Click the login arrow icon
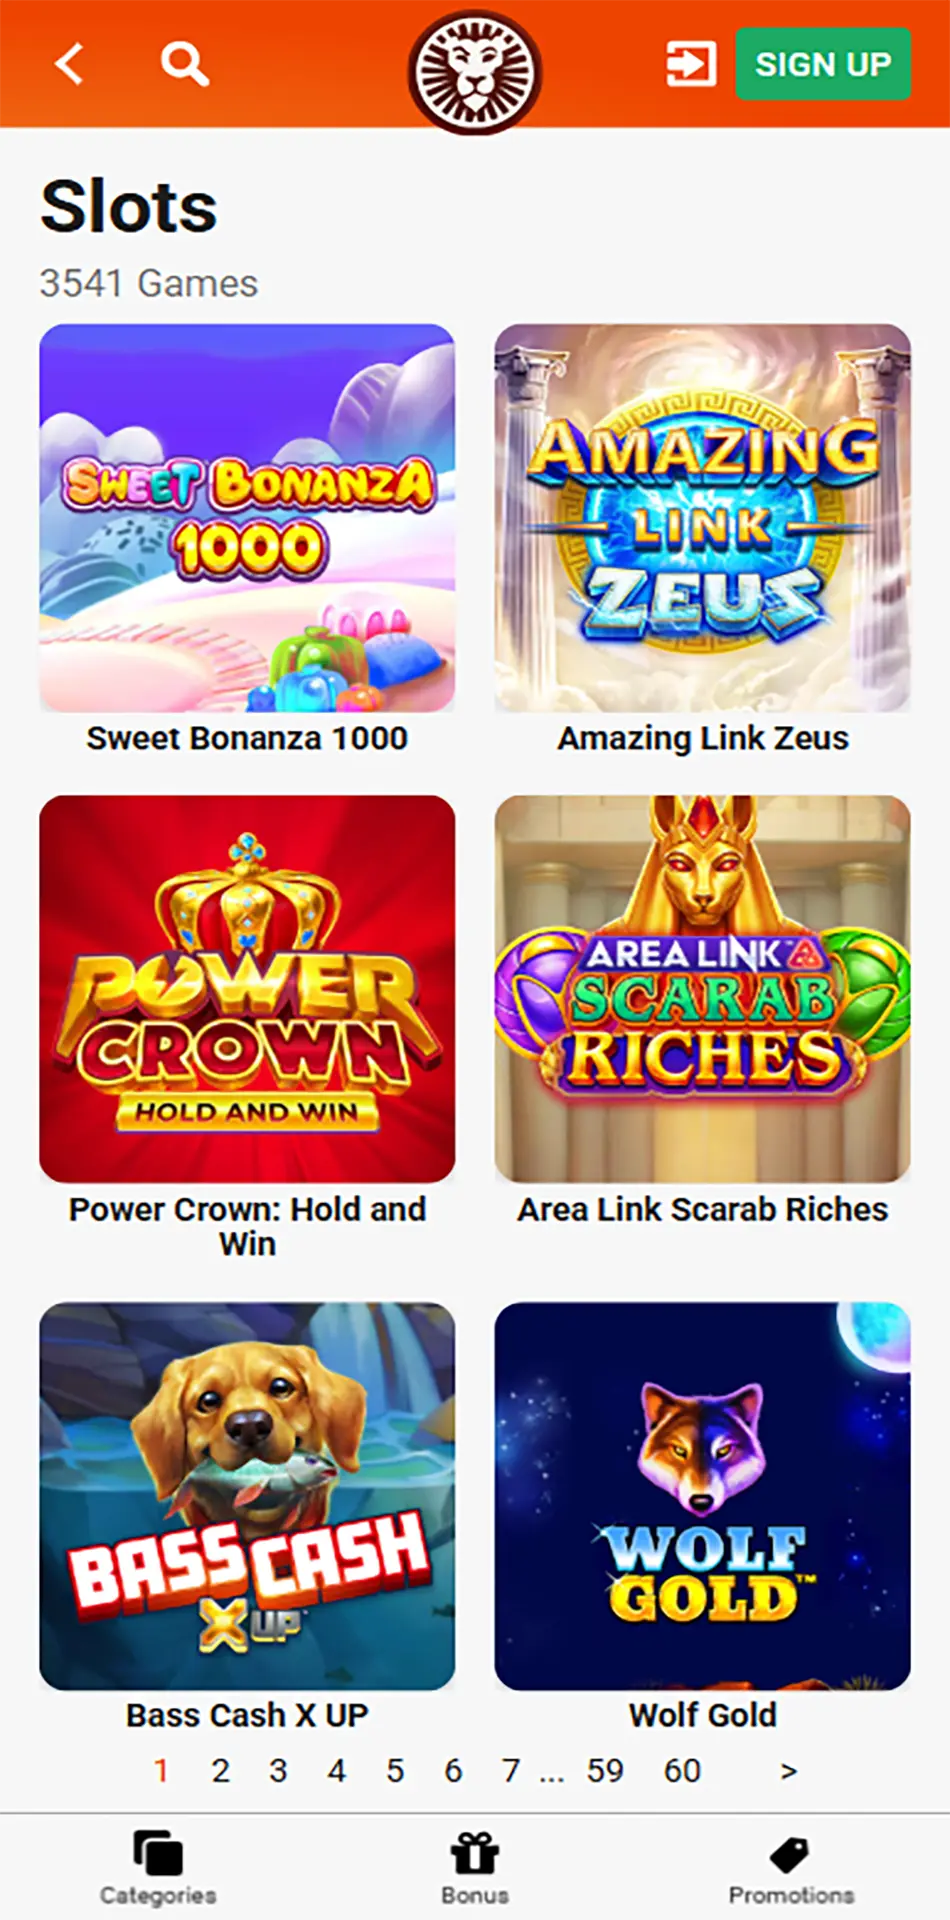This screenshot has height=1920, width=950. tap(691, 64)
